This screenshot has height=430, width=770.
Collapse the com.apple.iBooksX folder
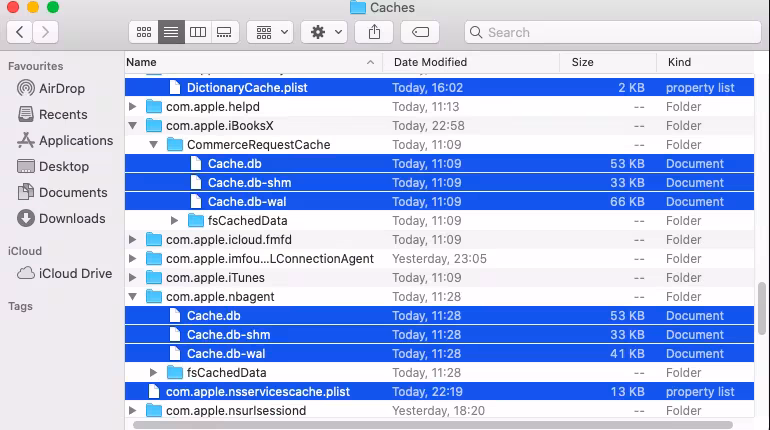132,126
